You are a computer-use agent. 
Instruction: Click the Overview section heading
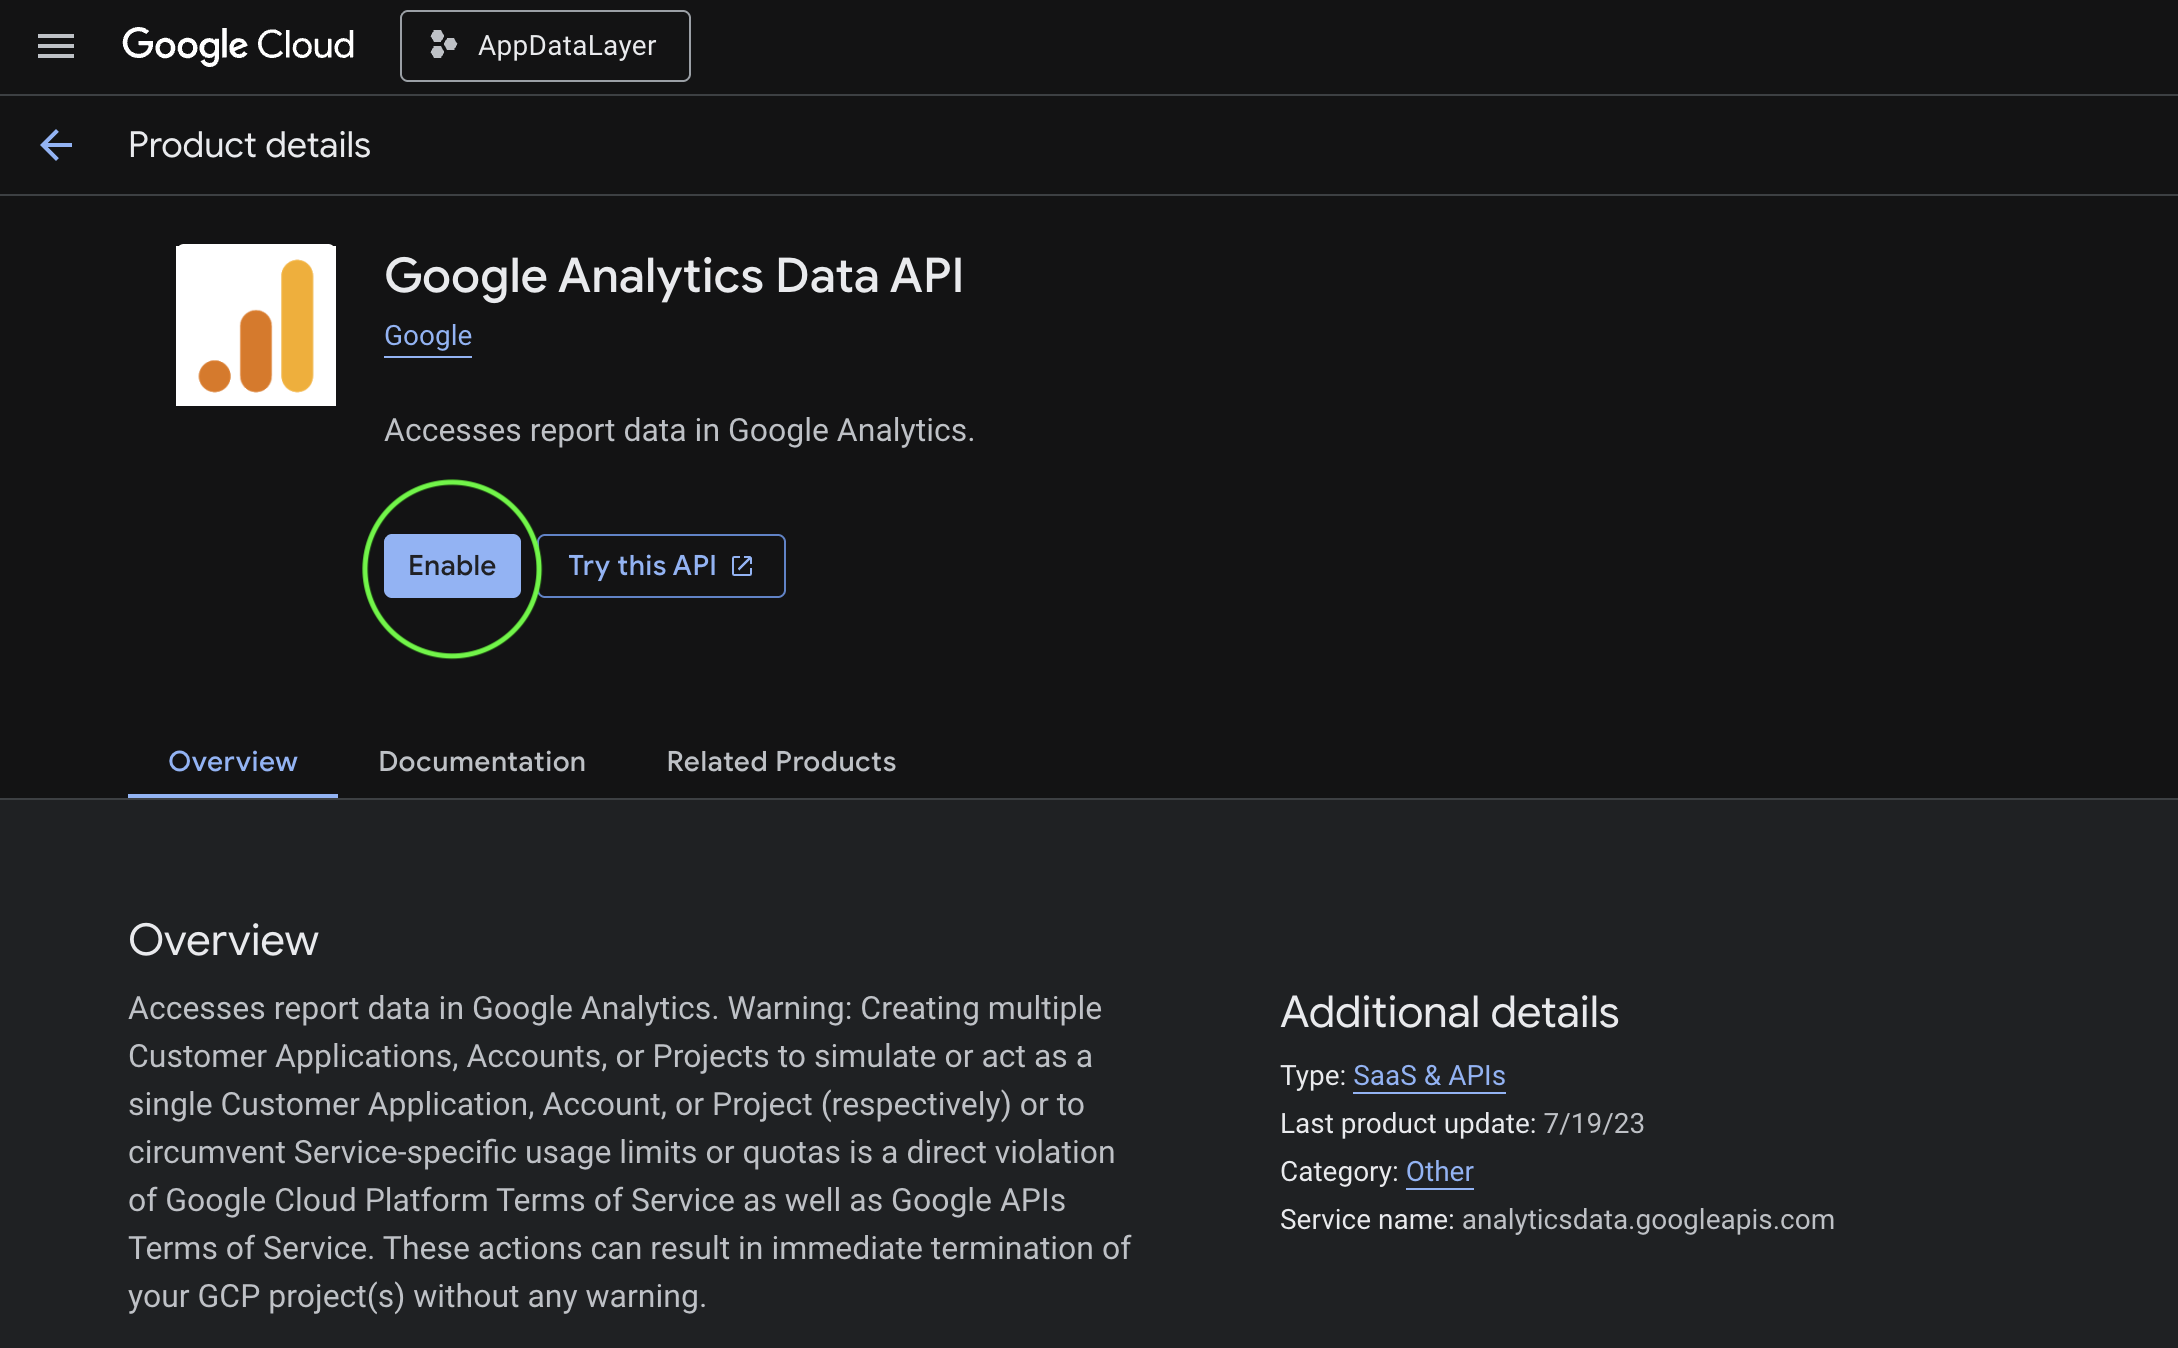[x=223, y=940]
